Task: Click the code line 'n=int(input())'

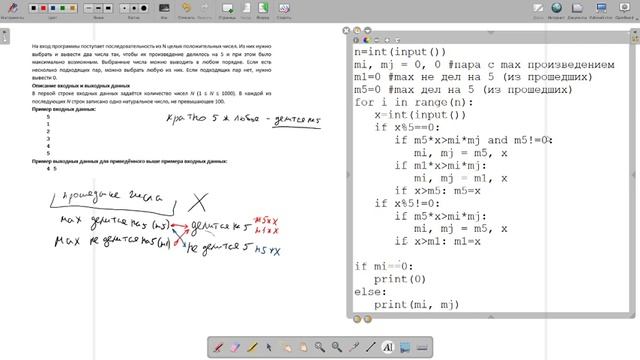Action: click(x=400, y=52)
